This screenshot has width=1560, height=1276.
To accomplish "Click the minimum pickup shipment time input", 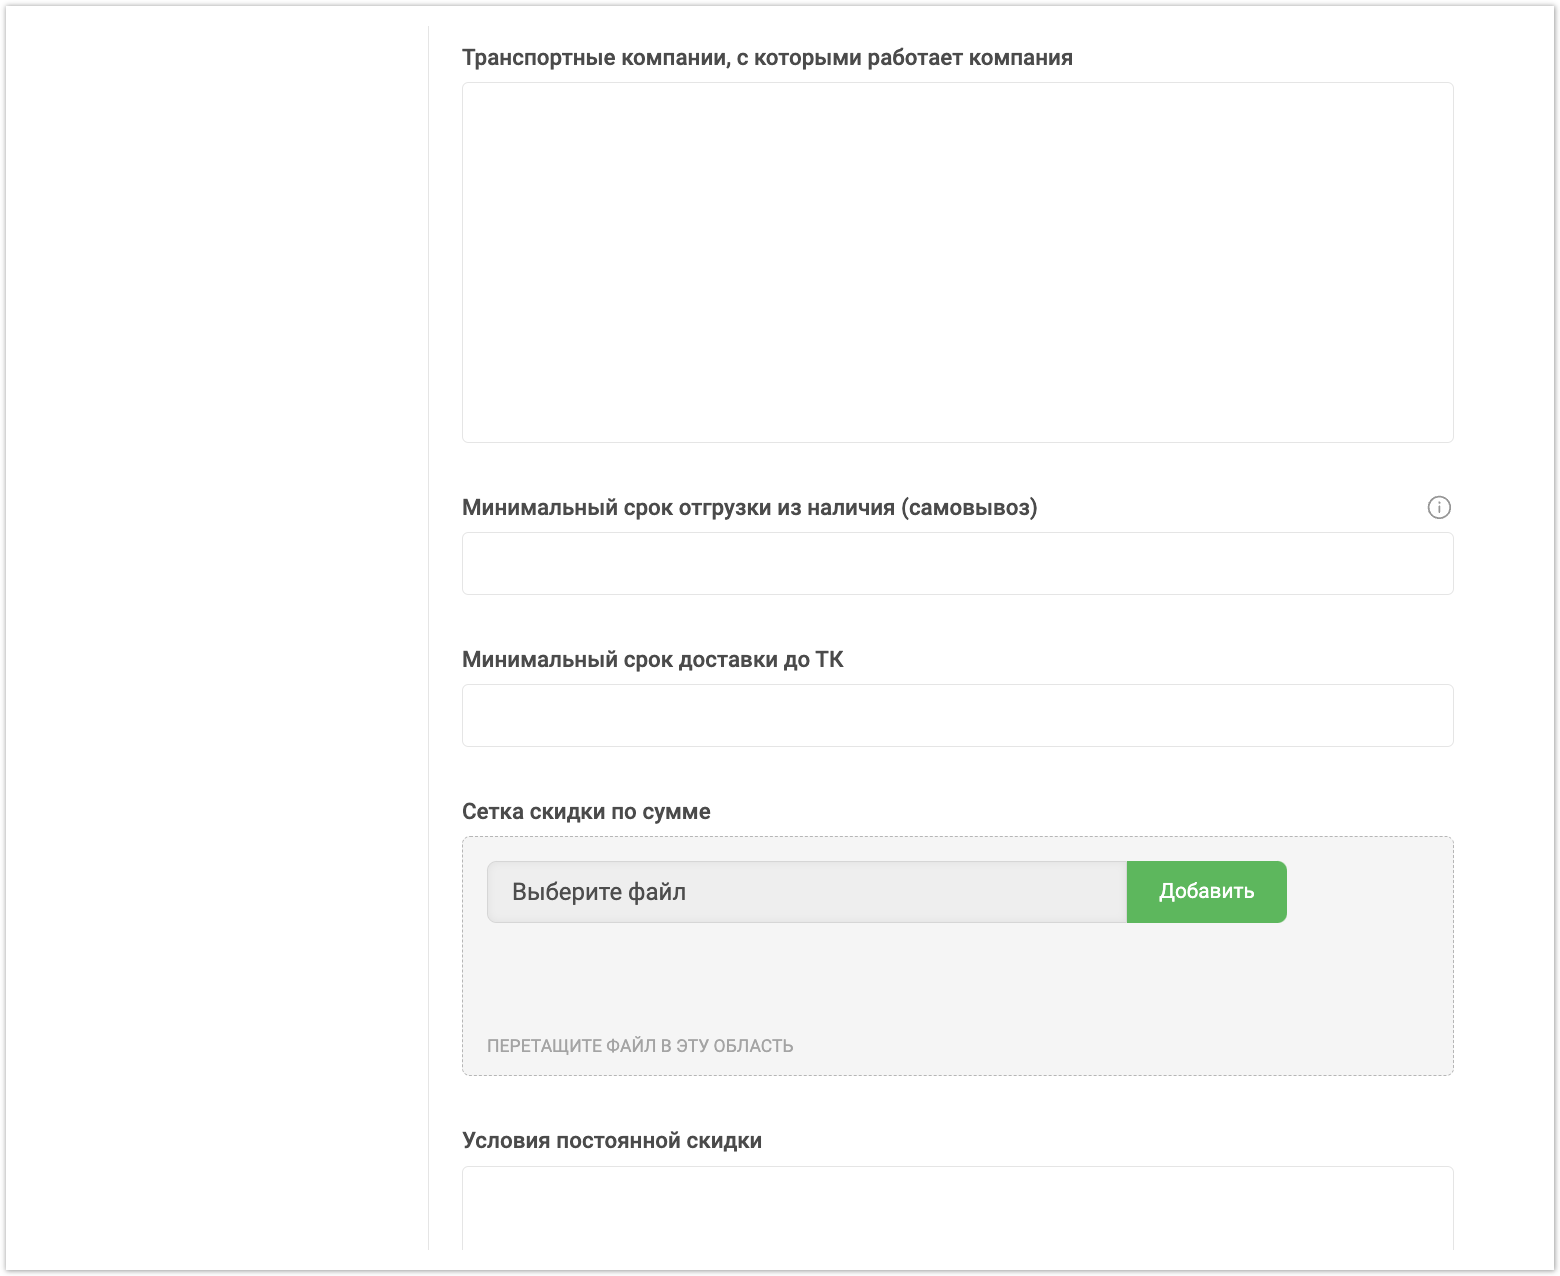I will [957, 564].
